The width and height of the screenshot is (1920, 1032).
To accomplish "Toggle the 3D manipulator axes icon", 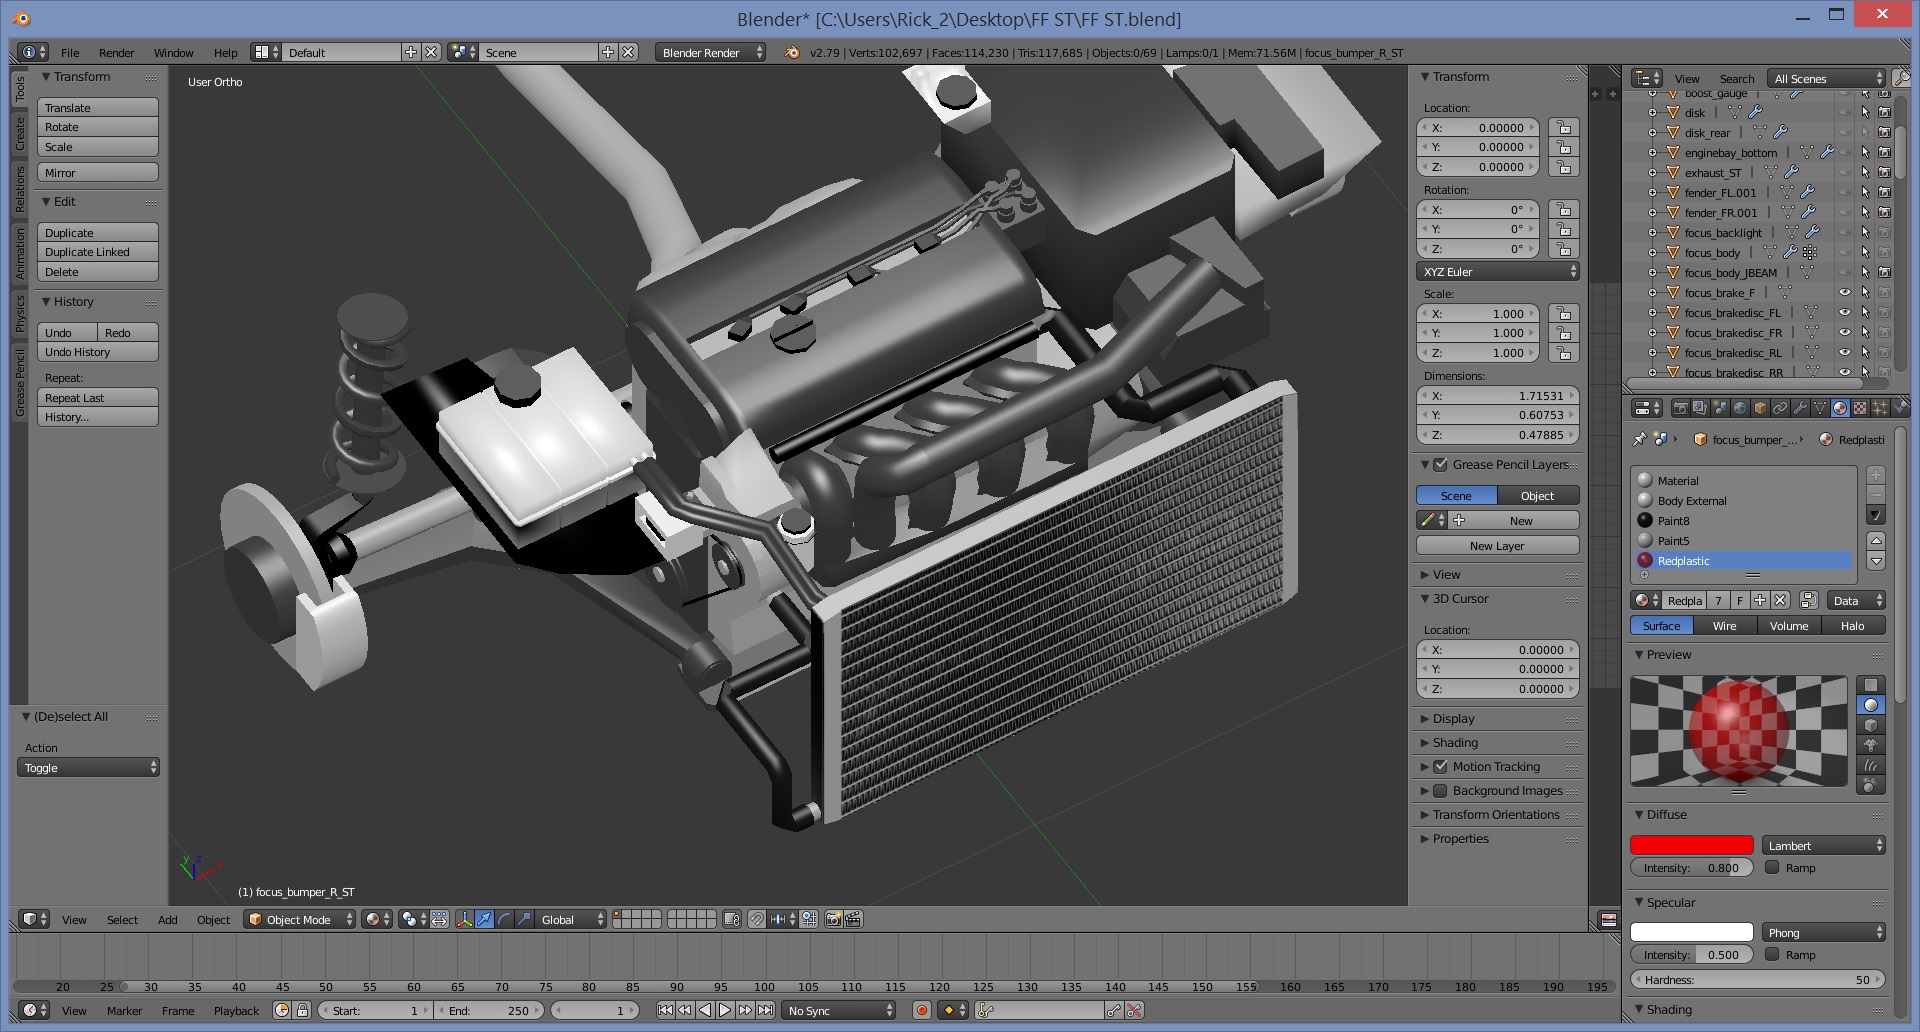I will (464, 919).
